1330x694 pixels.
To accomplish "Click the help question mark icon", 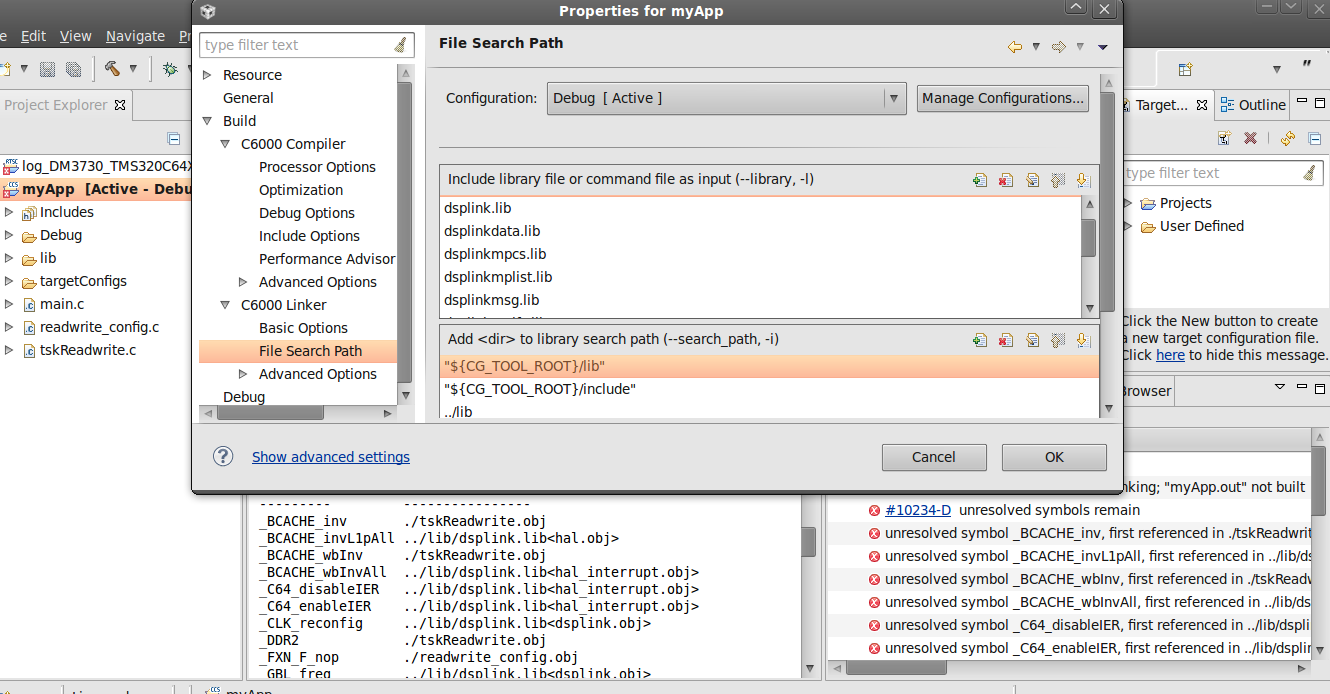I will click(x=223, y=456).
